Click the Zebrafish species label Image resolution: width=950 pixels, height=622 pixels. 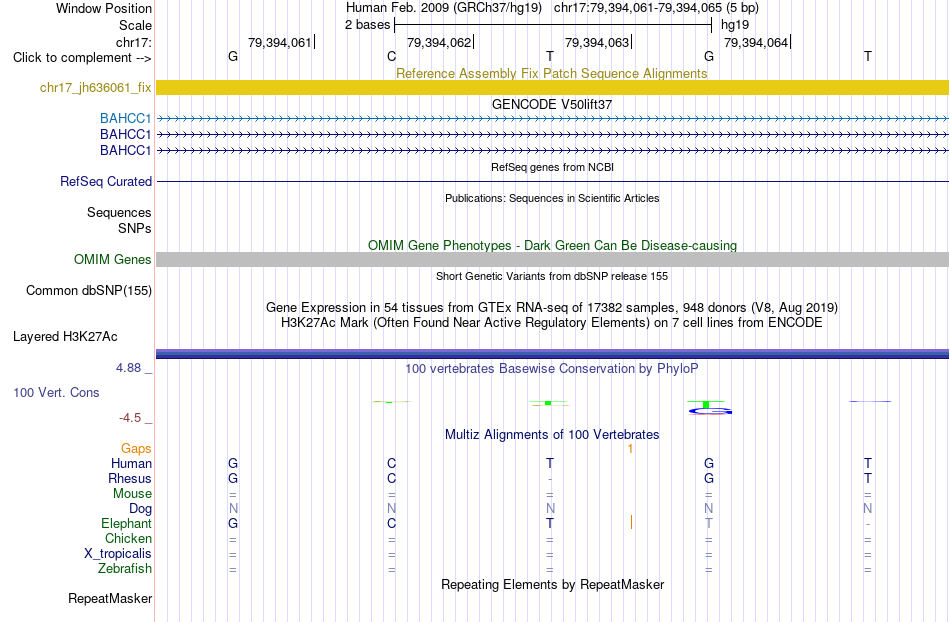click(125, 568)
